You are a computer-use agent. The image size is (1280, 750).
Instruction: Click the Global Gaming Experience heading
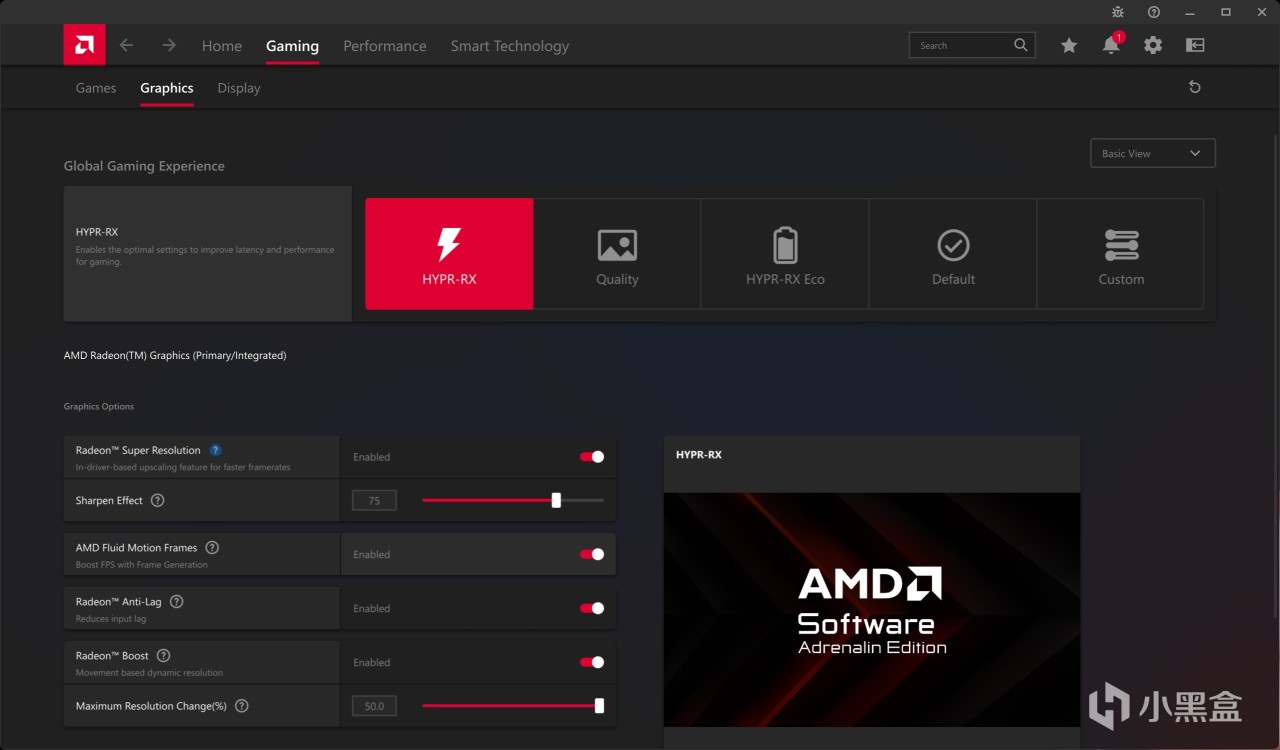(144, 166)
